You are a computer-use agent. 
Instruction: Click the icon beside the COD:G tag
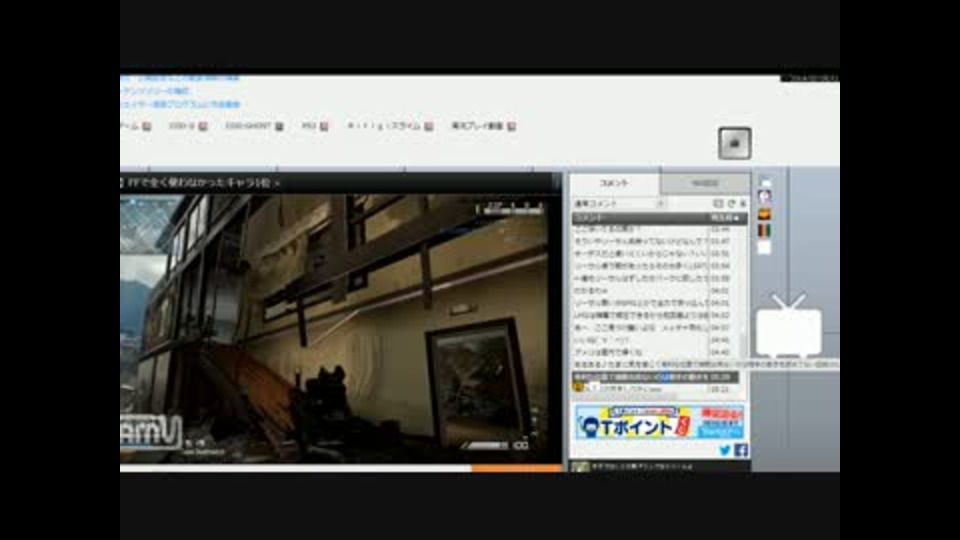(203, 126)
